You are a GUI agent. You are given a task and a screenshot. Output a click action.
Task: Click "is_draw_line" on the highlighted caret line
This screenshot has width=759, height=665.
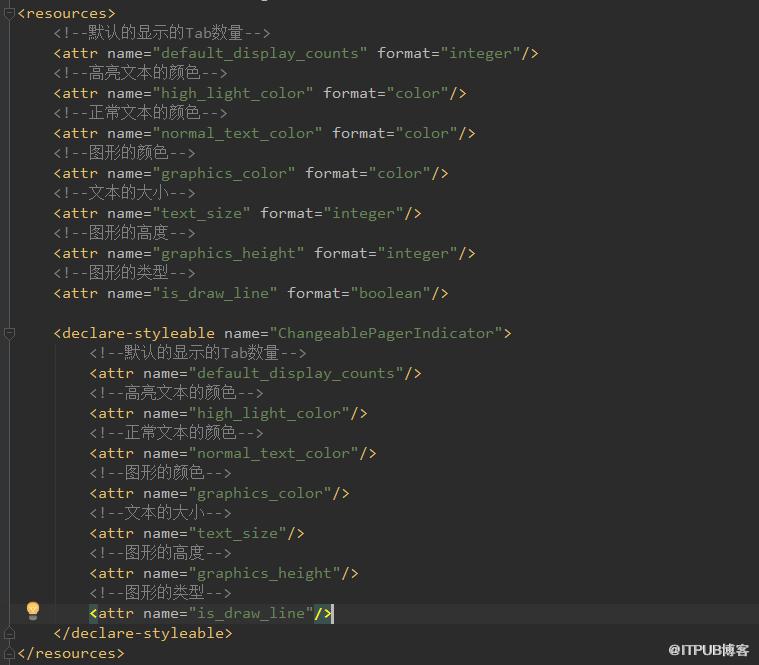tap(251, 613)
